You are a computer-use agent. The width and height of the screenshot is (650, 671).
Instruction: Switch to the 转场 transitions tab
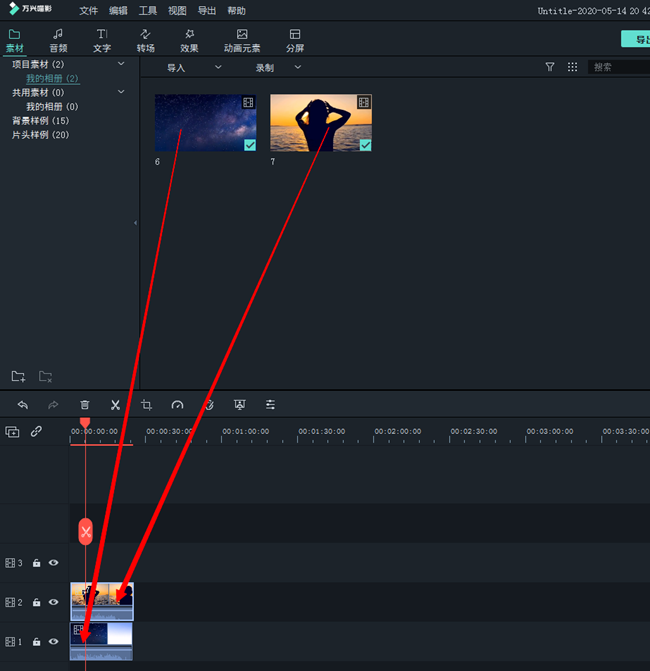point(146,40)
